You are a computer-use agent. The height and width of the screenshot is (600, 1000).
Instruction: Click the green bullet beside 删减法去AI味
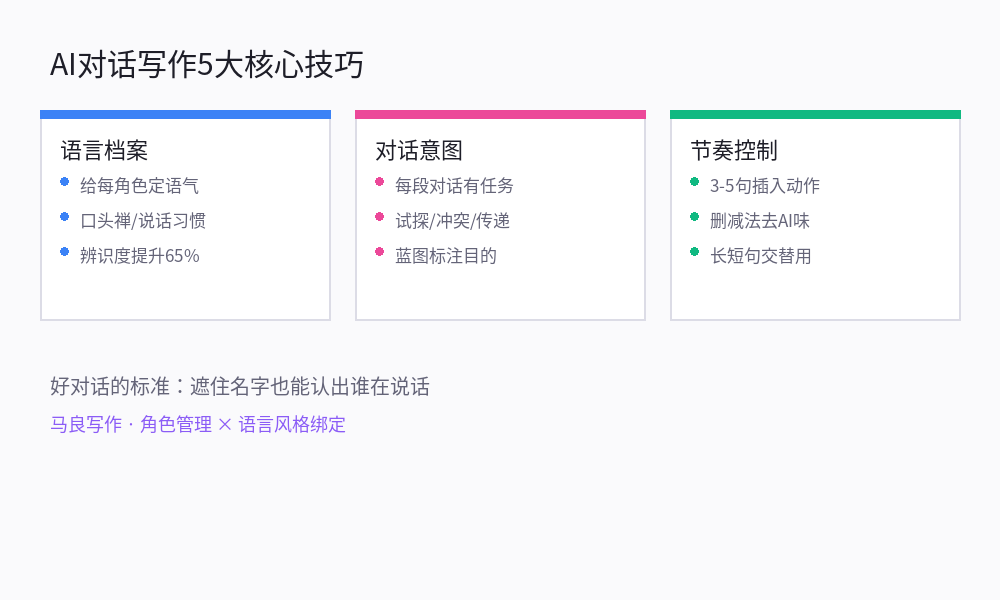coord(694,217)
